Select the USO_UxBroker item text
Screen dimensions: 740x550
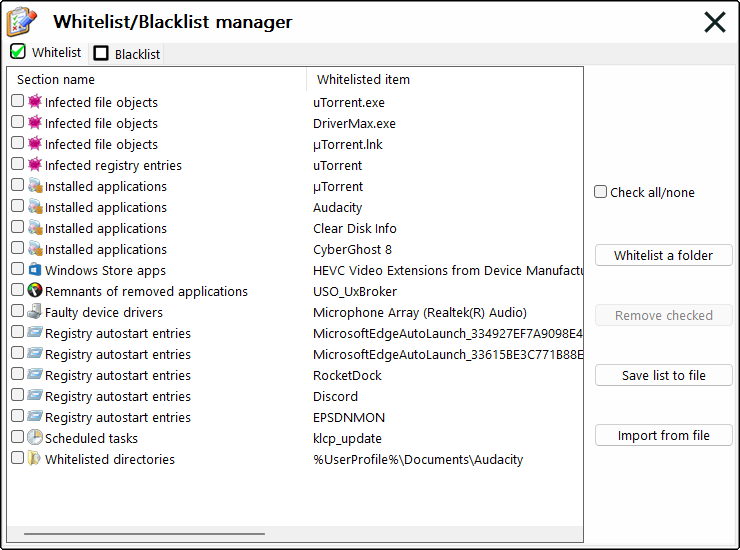(x=355, y=292)
